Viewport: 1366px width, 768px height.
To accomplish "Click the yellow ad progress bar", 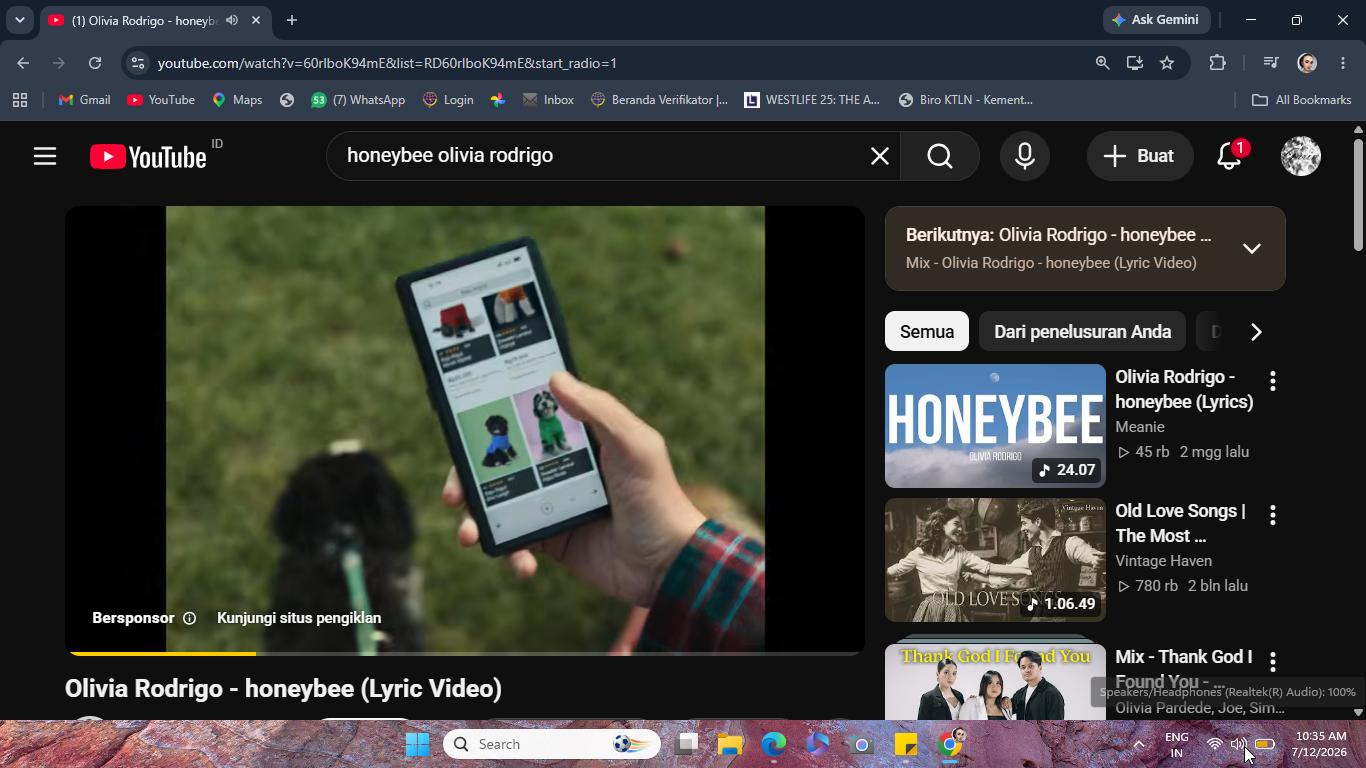I will pos(161,653).
